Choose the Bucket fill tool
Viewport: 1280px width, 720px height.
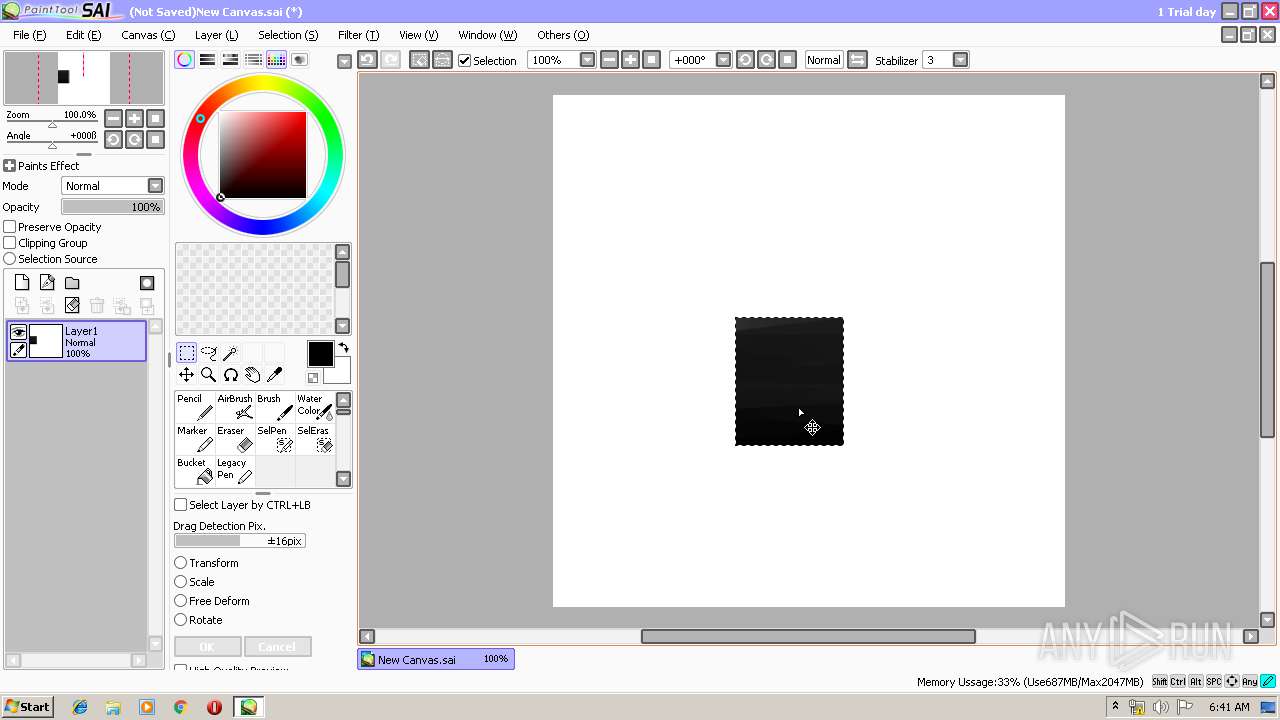195,471
